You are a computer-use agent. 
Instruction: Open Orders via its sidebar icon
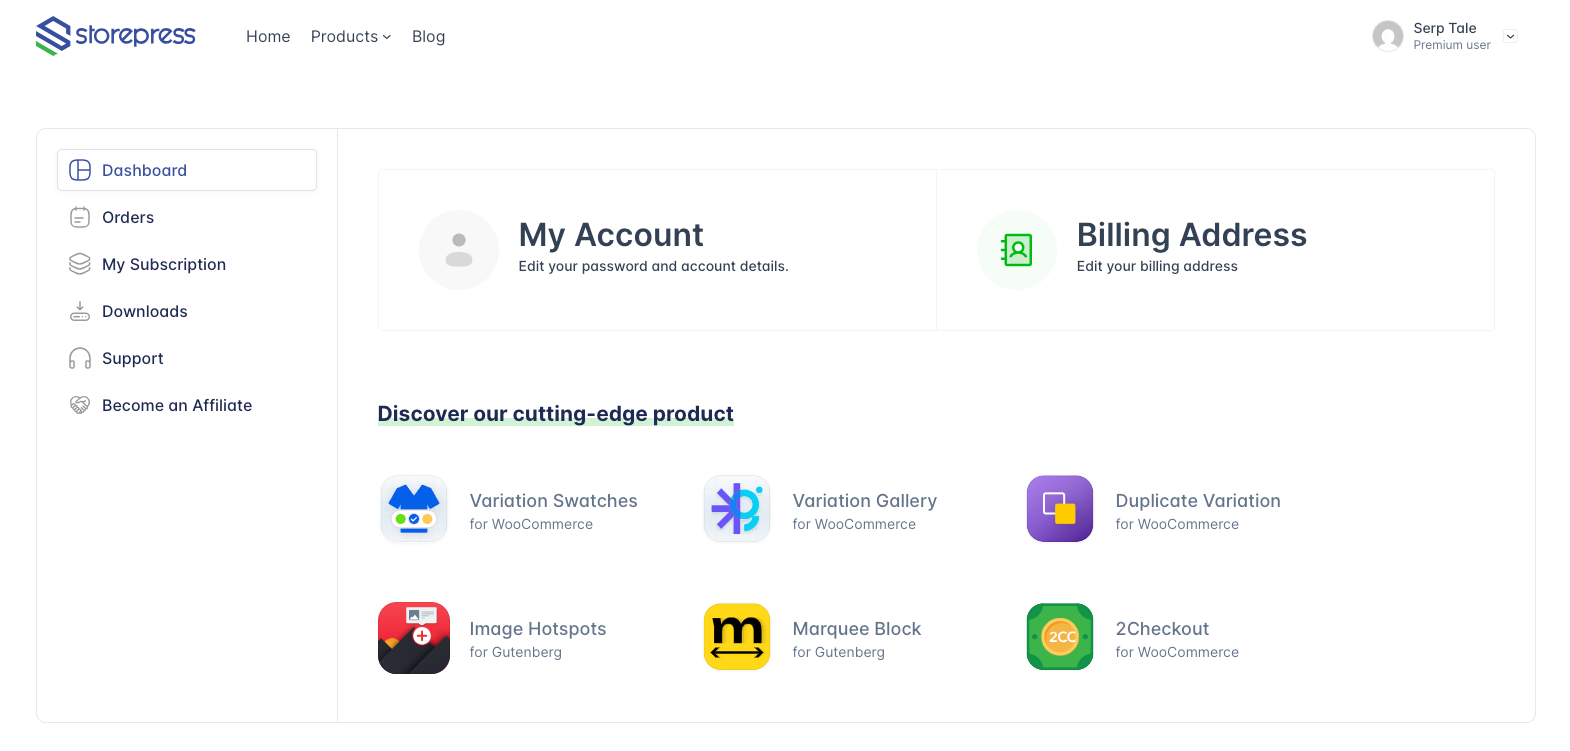point(79,217)
